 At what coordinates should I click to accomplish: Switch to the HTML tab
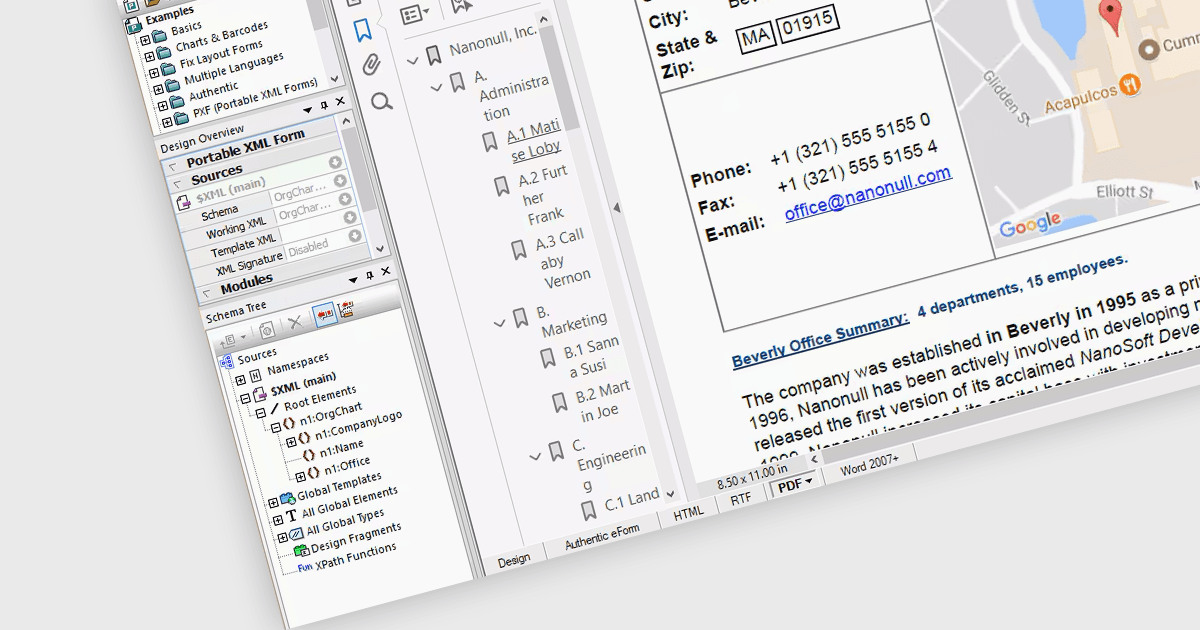click(689, 513)
